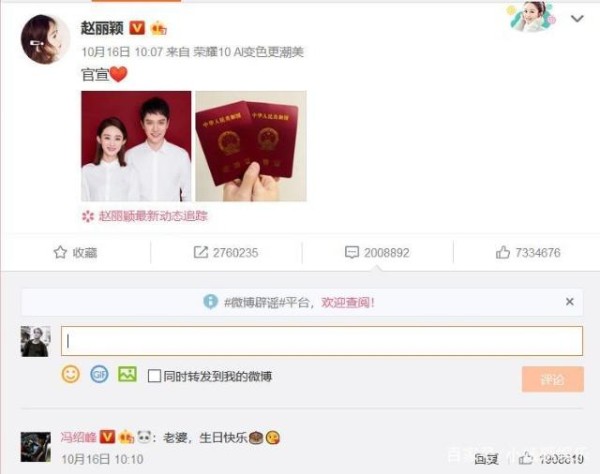
Task: Like 冯绍峰's comment via thumbs-up icon
Action: point(526,458)
